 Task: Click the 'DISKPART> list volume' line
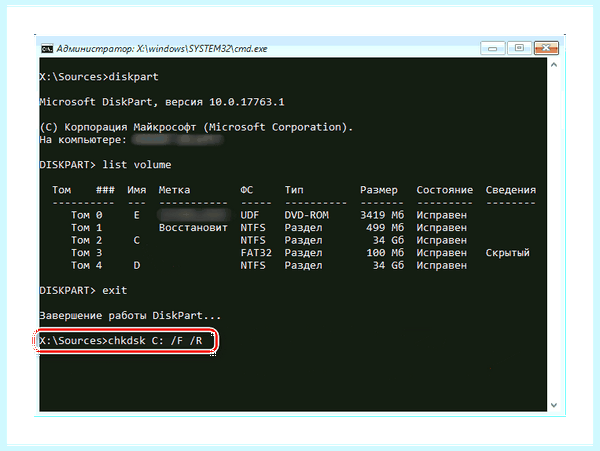[x=105, y=165]
